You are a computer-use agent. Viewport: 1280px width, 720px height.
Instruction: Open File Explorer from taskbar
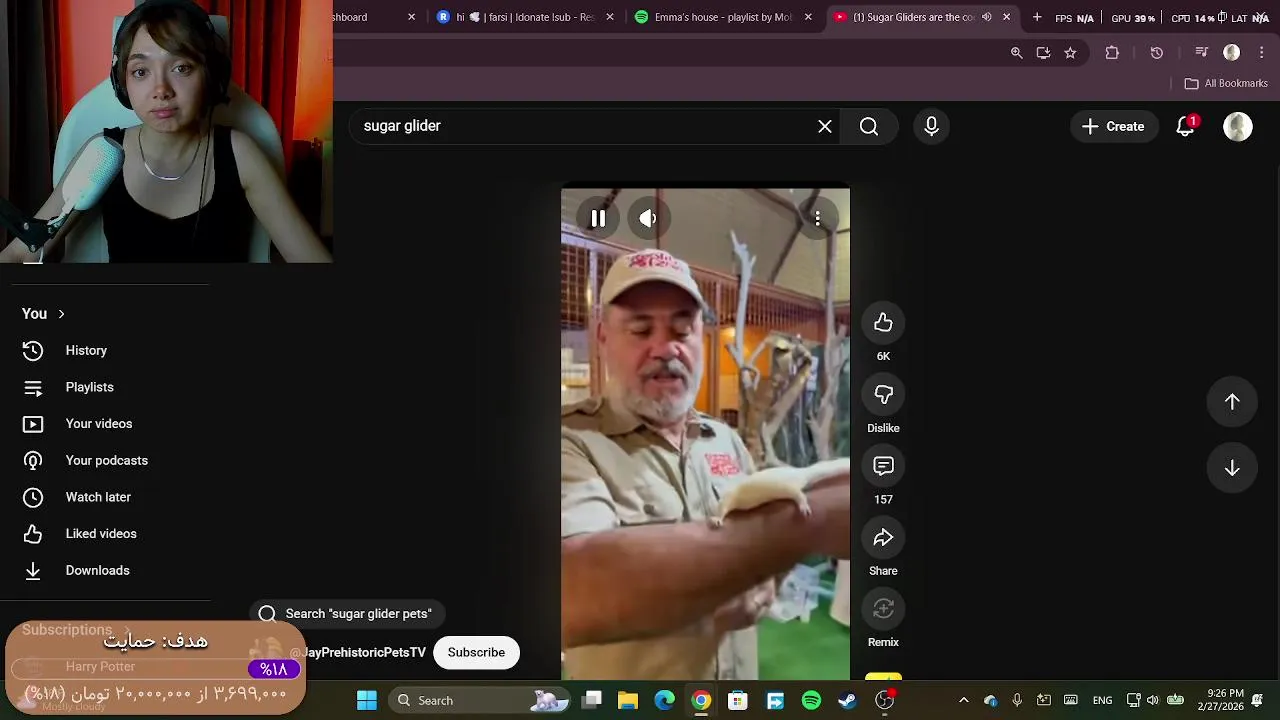pyautogui.click(x=628, y=700)
